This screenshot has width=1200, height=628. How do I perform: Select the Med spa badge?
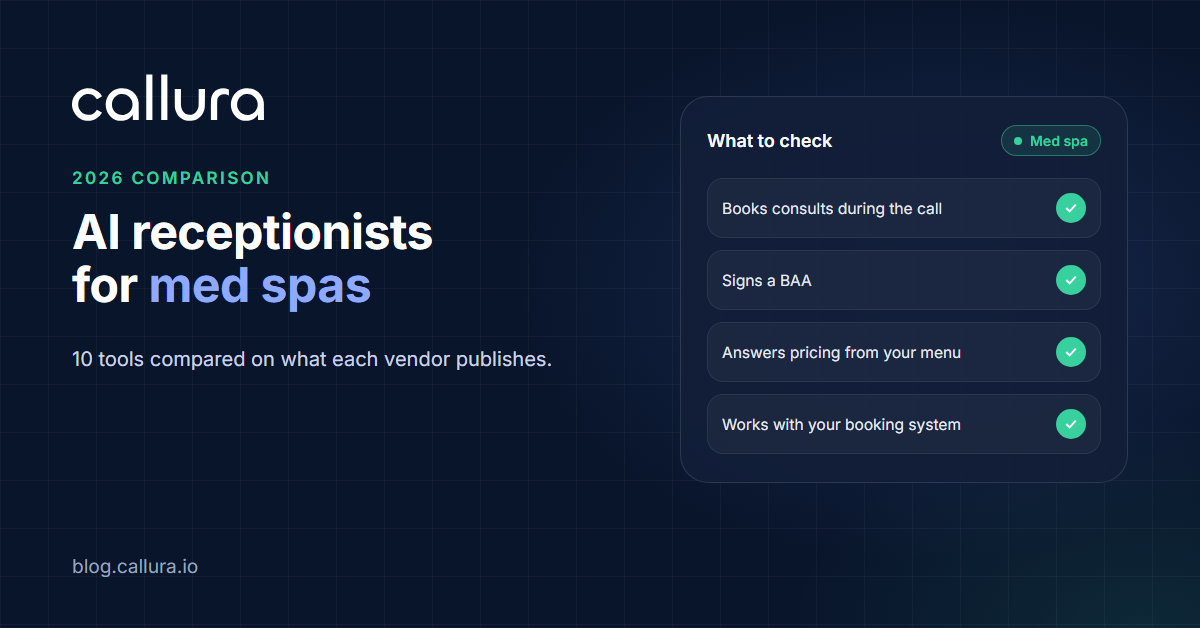point(1051,141)
